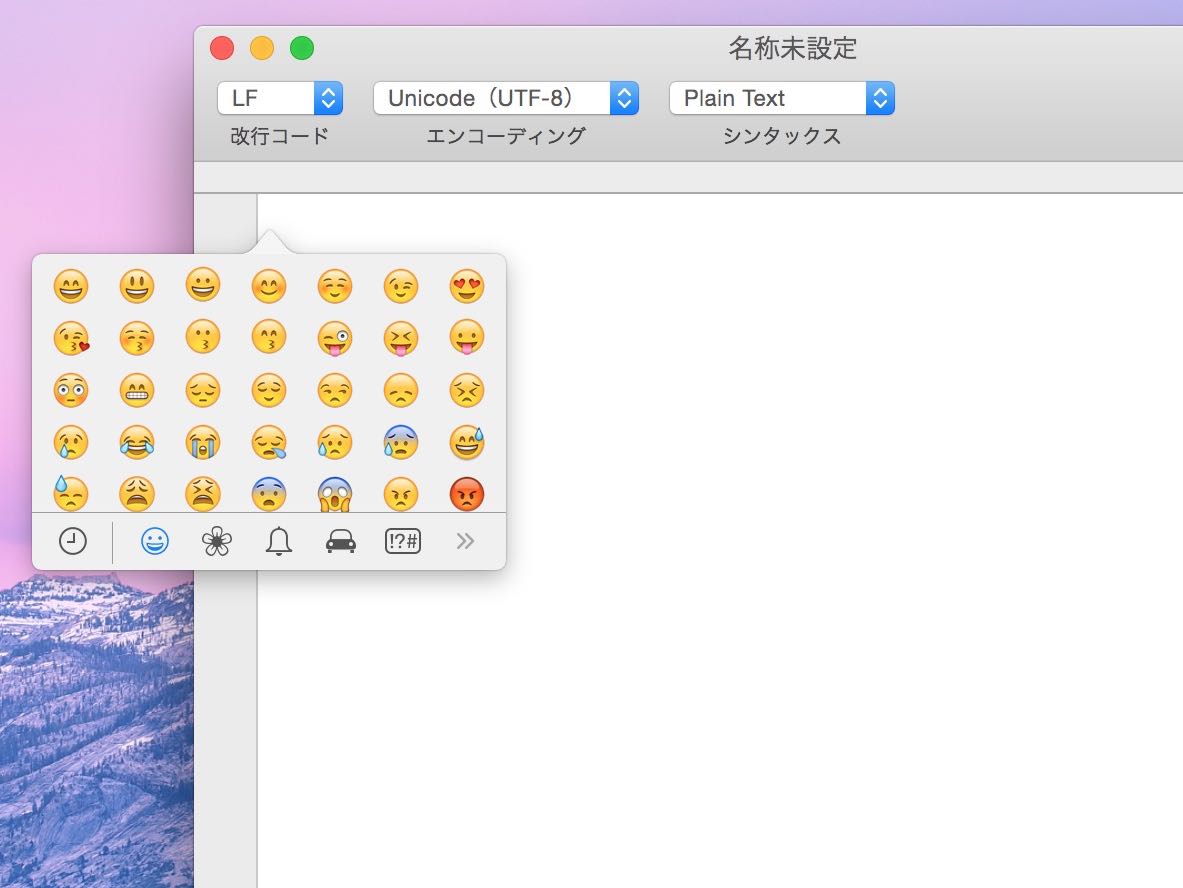The height and width of the screenshot is (888, 1183).
Task: Open the Objects bell emoji tab
Action: pyautogui.click(x=278, y=541)
